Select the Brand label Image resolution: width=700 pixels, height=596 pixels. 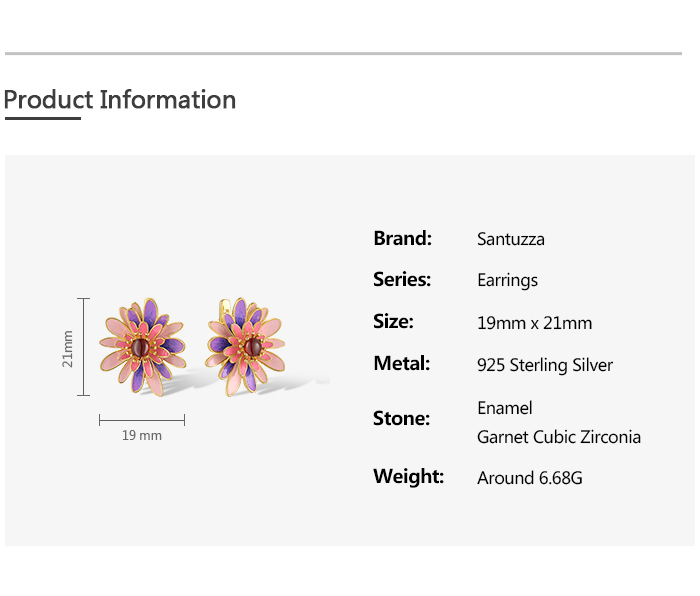point(402,238)
